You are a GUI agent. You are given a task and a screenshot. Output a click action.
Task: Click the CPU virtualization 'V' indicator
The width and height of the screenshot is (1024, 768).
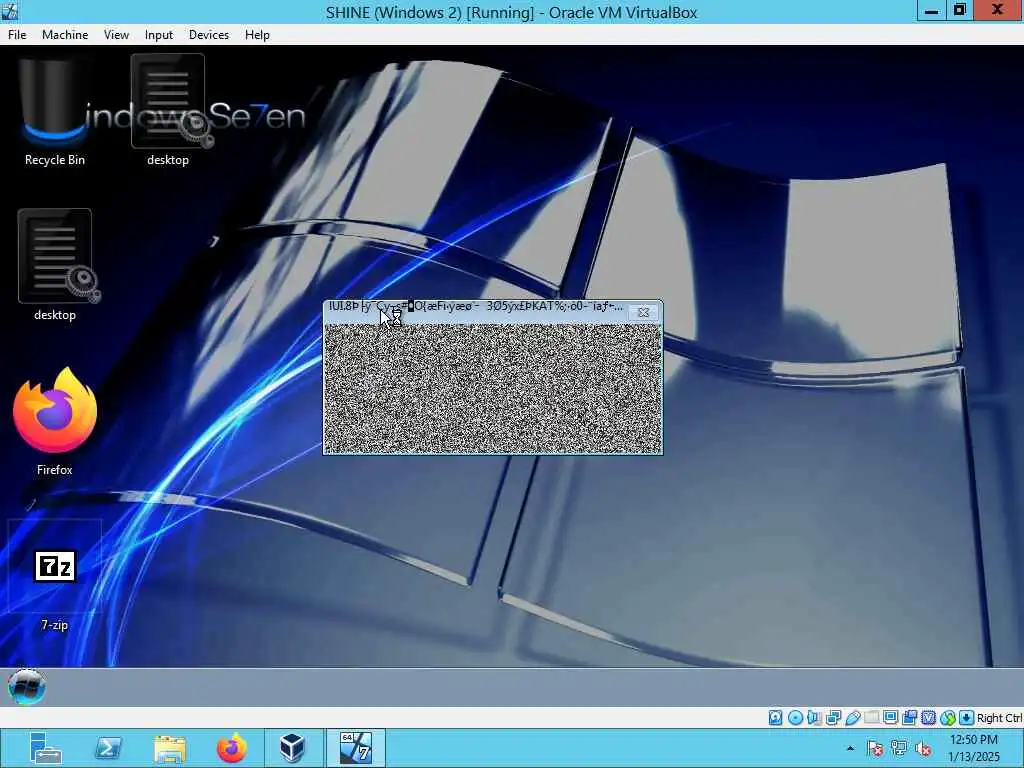[x=928, y=718]
